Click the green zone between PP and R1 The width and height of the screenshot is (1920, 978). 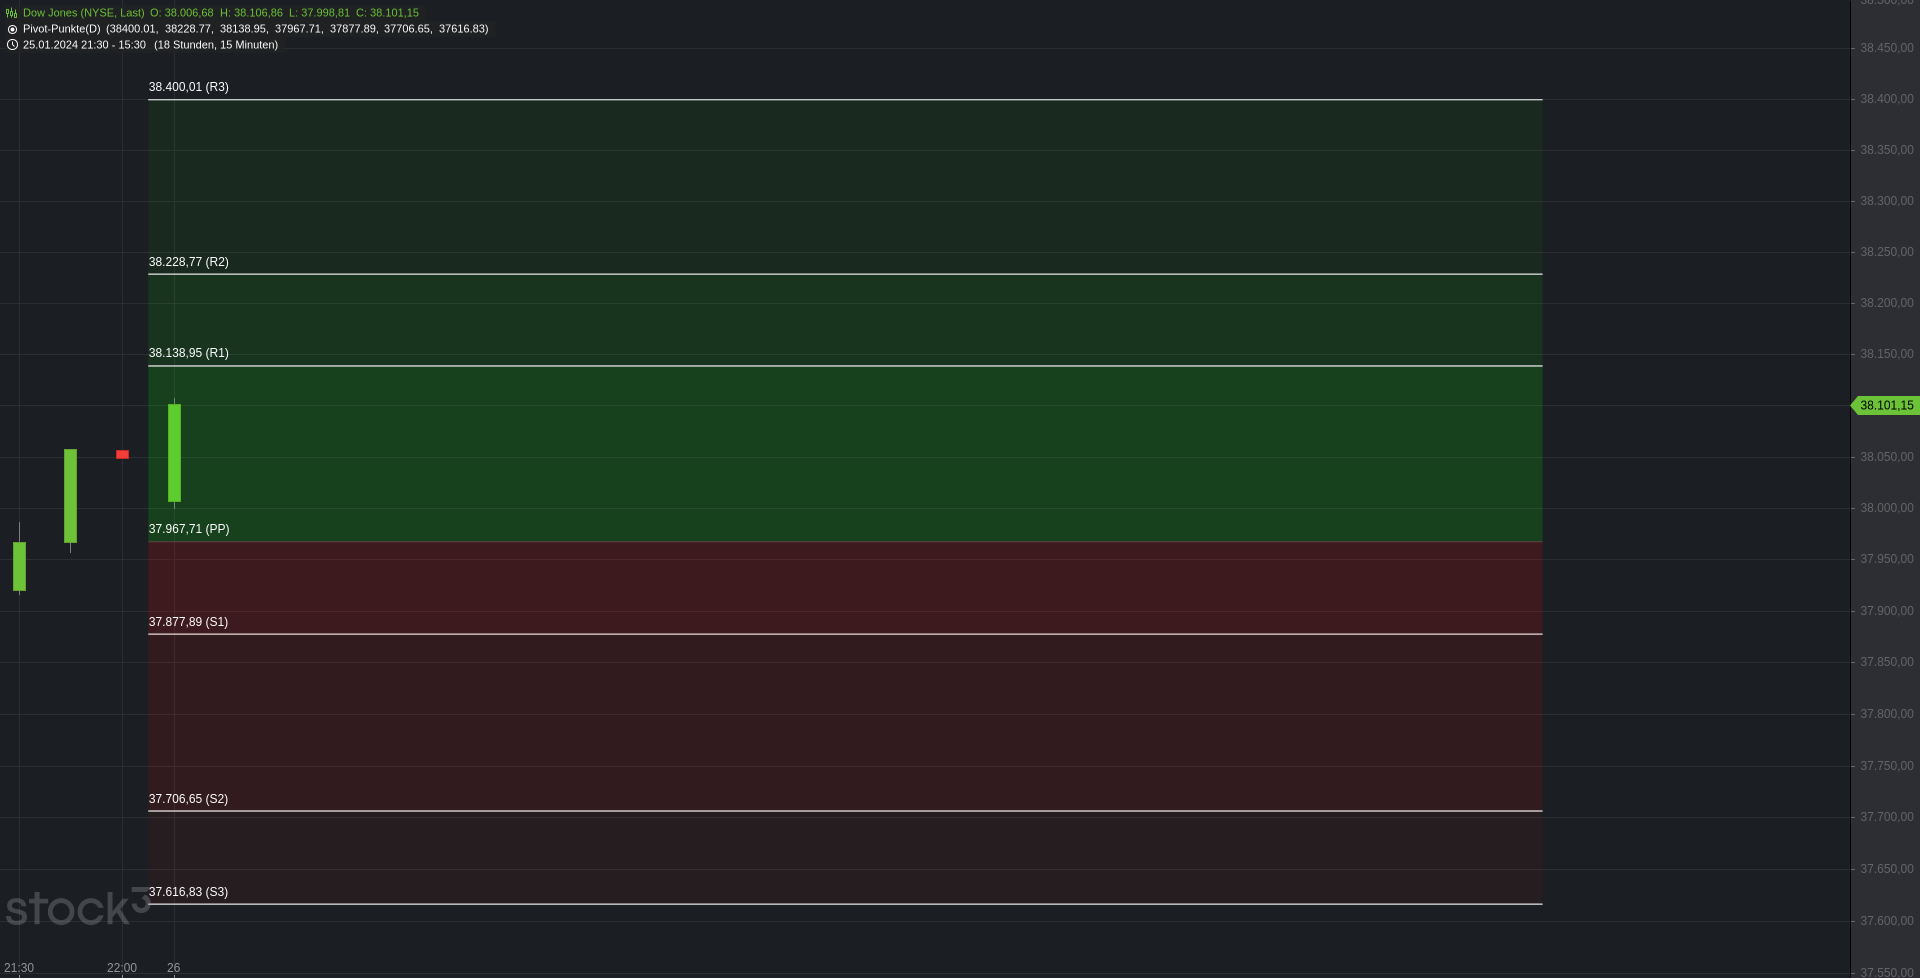point(845,454)
